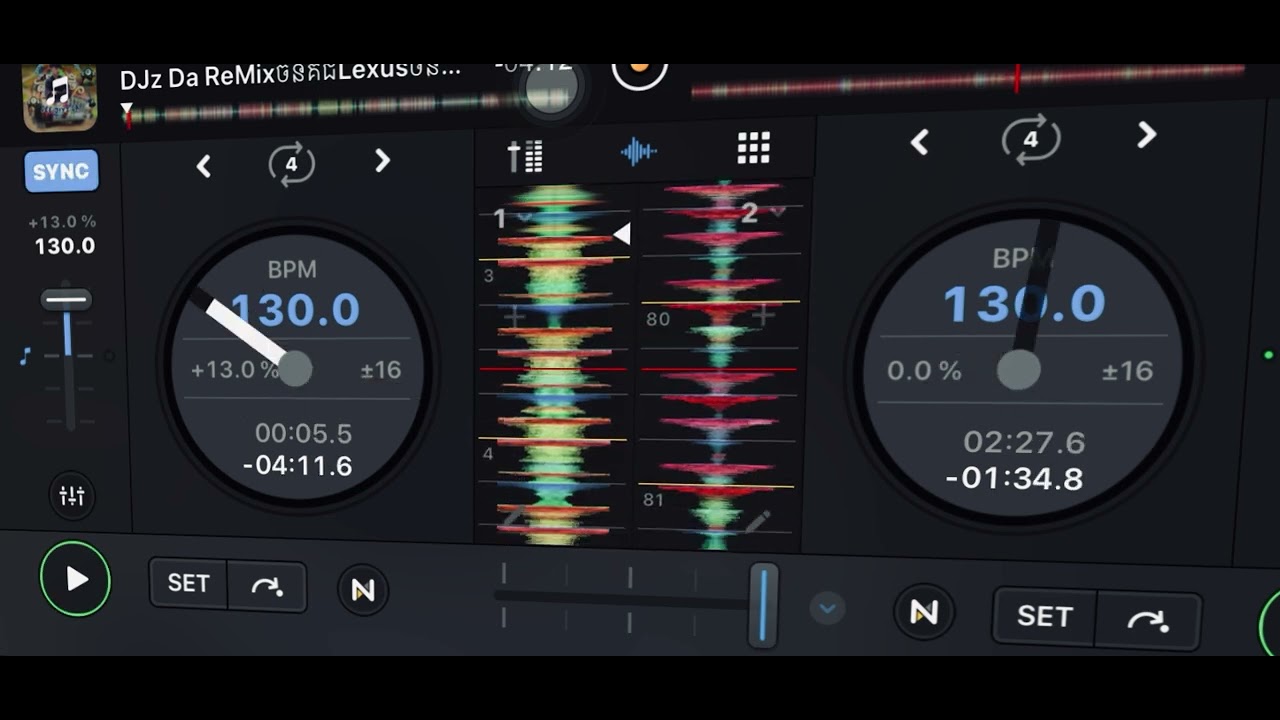Click elapsed time 00:05.5 on left deck
1280x720 pixels.
pyautogui.click(x=303, y=434)
